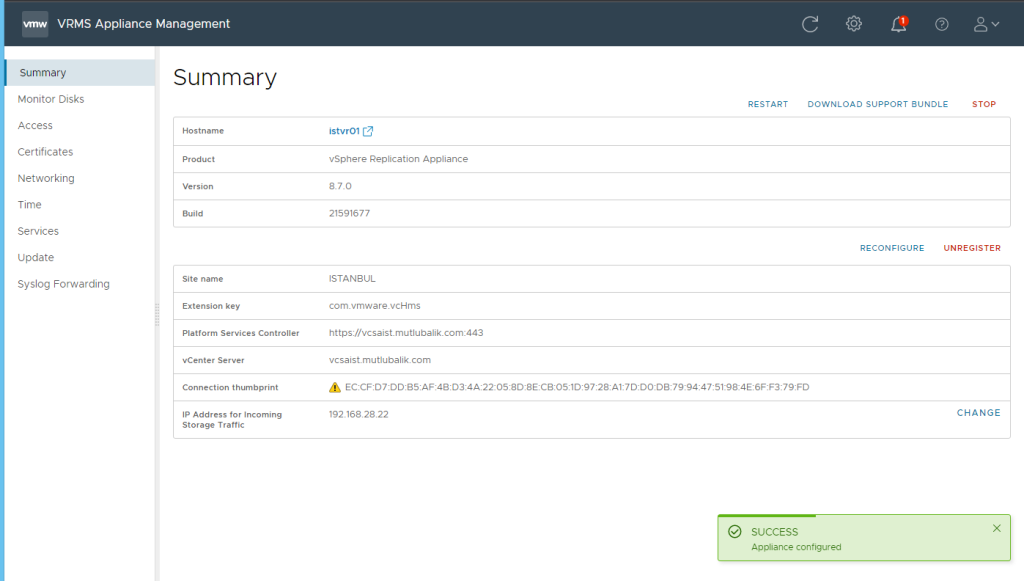Click the VRMS Appliance Management title
1024x581 pixels.
[x=144, y=24]
